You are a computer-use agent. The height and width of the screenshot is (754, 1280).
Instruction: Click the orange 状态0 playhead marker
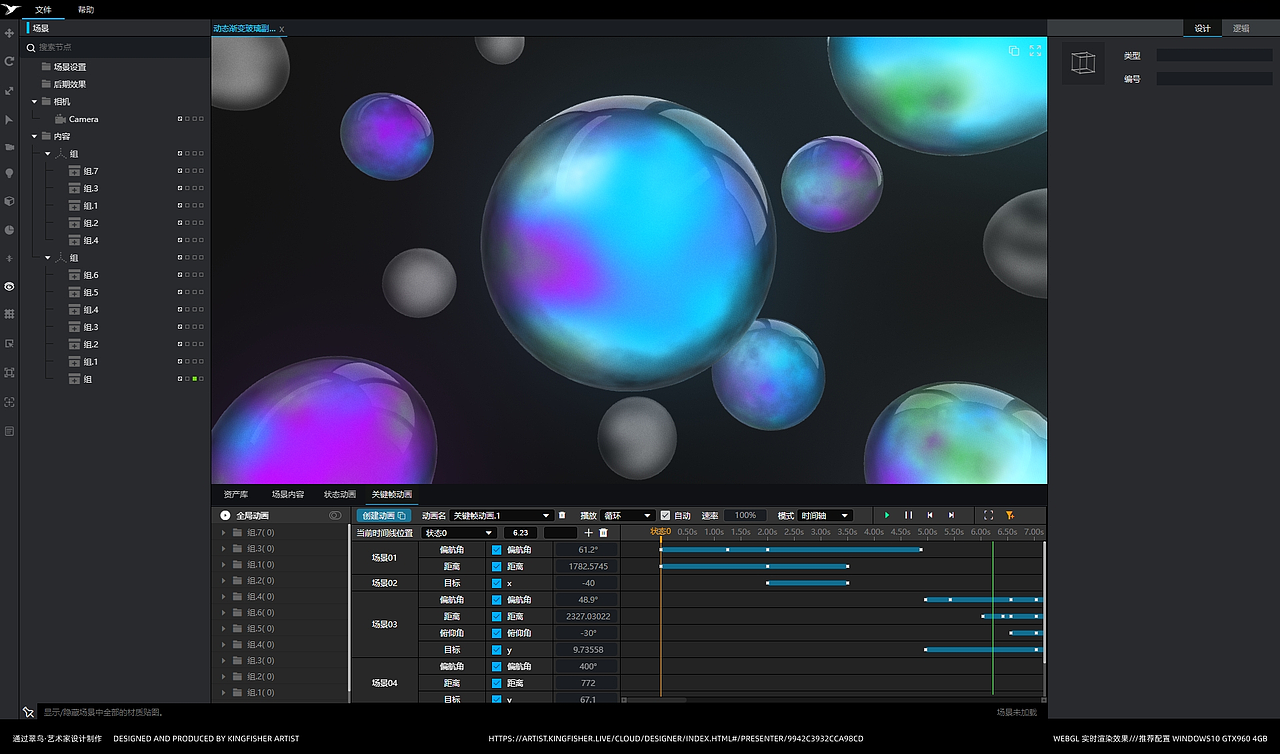(x=660, y=532)
